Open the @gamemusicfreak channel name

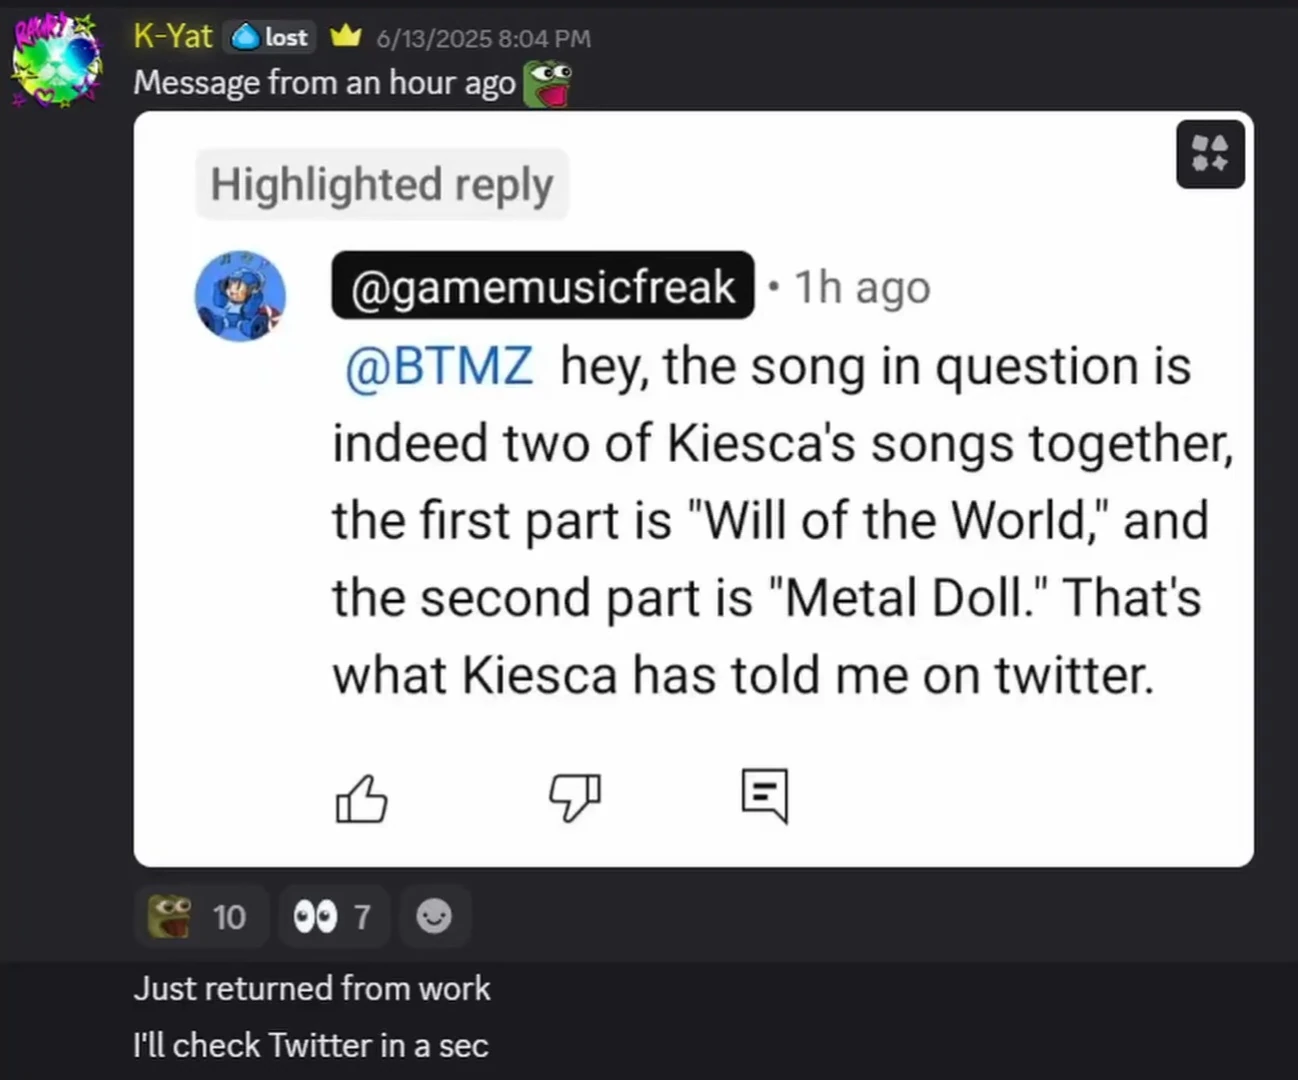(542, 287)
